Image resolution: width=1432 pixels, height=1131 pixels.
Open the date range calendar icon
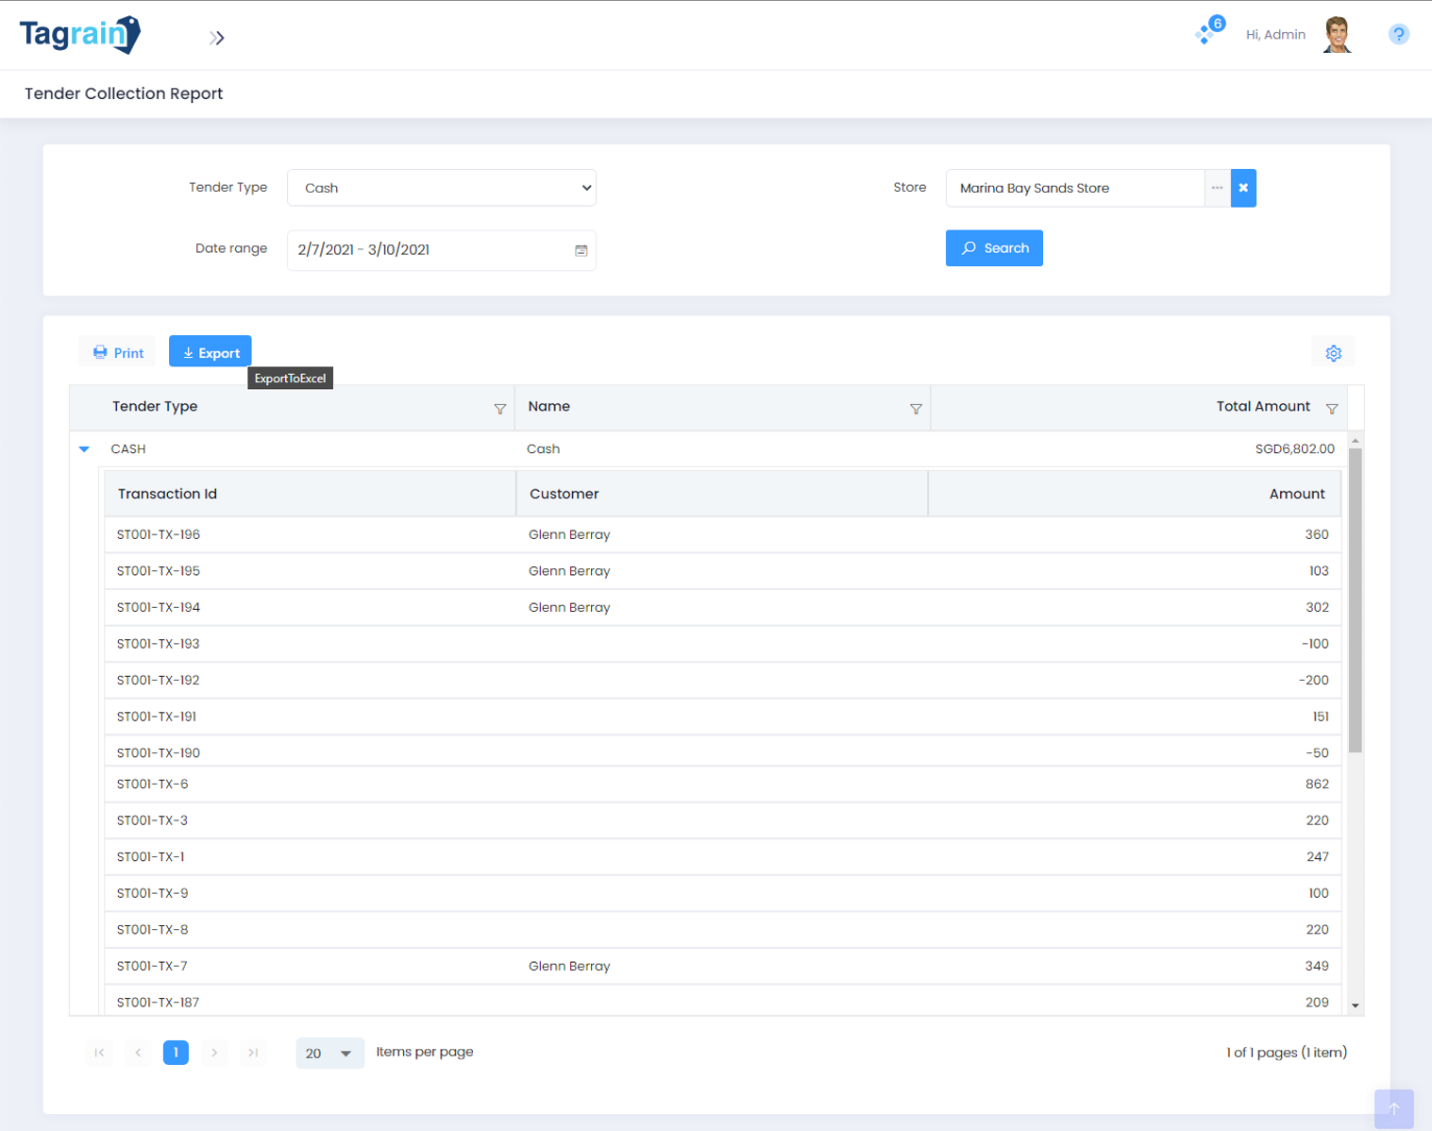tap(581, 250)
